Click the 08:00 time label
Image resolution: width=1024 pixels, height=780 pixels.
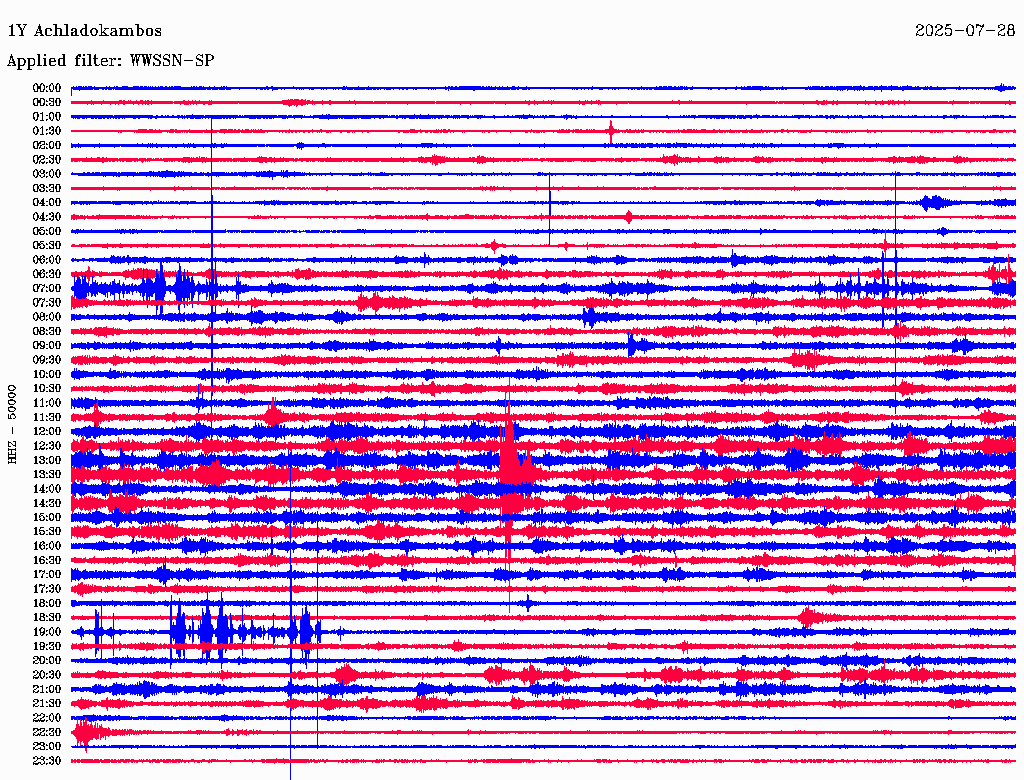click(x=47, y=317)
